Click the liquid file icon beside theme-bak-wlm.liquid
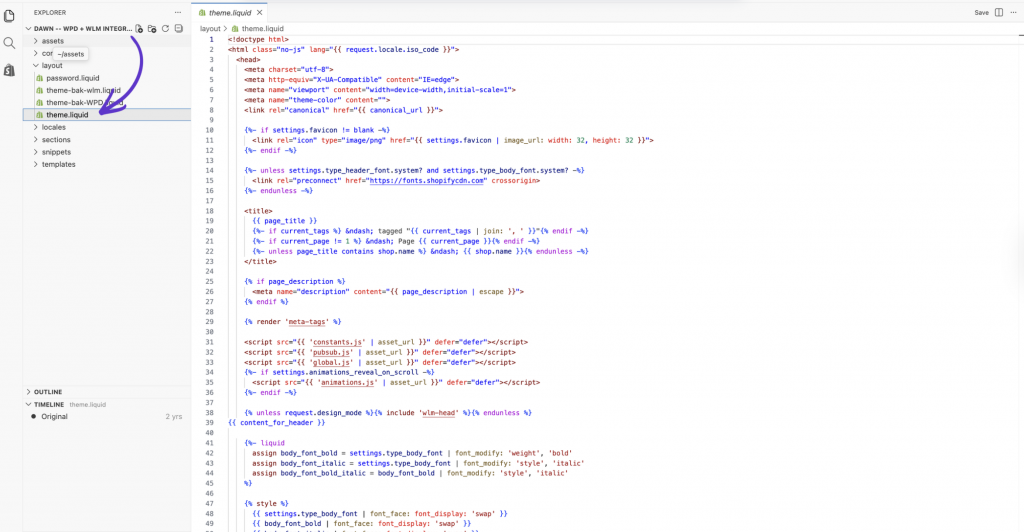 [40, 90]
